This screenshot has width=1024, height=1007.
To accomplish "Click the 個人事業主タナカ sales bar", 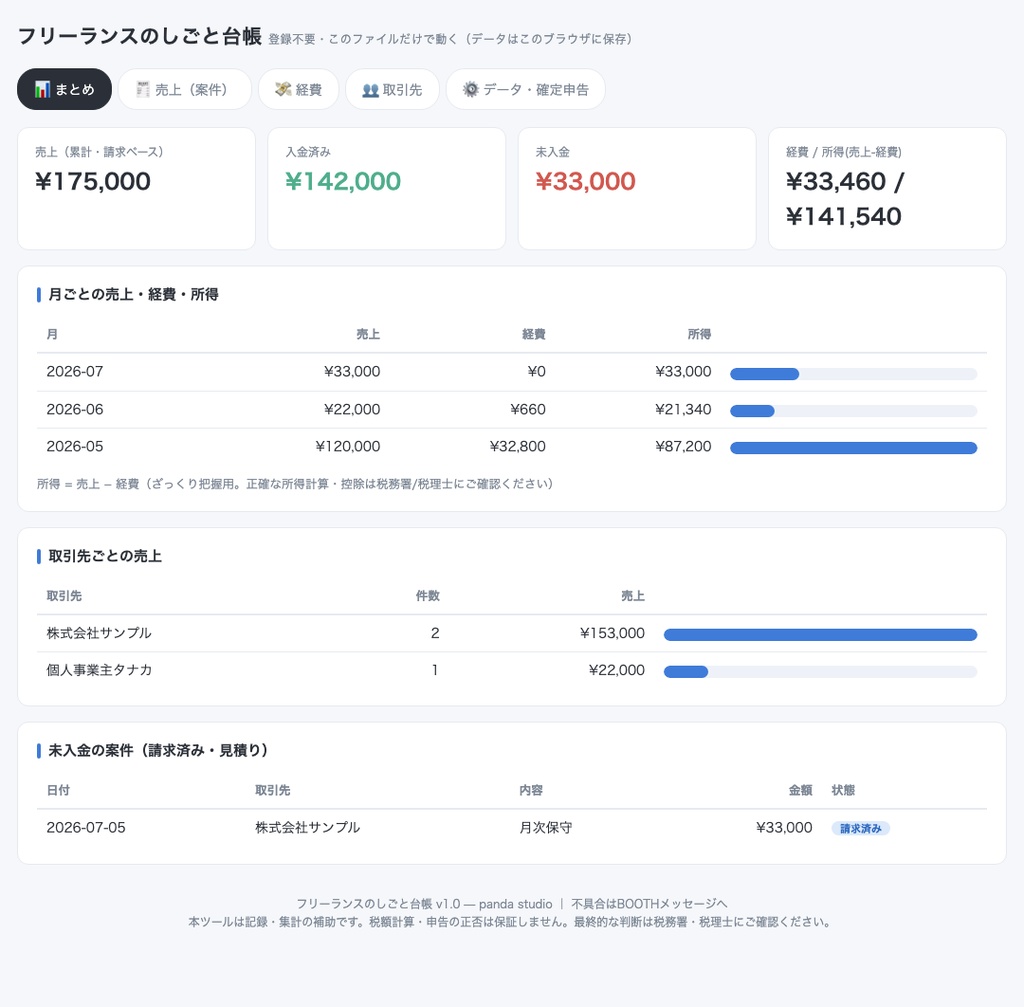I will (x=820, y=671).
